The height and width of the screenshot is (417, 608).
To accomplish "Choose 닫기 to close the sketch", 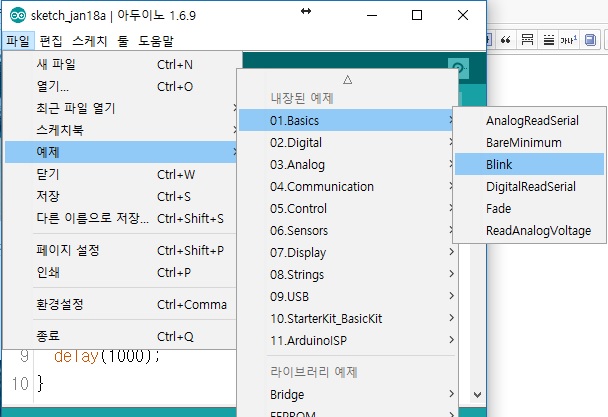I will (x=121, y=175).
